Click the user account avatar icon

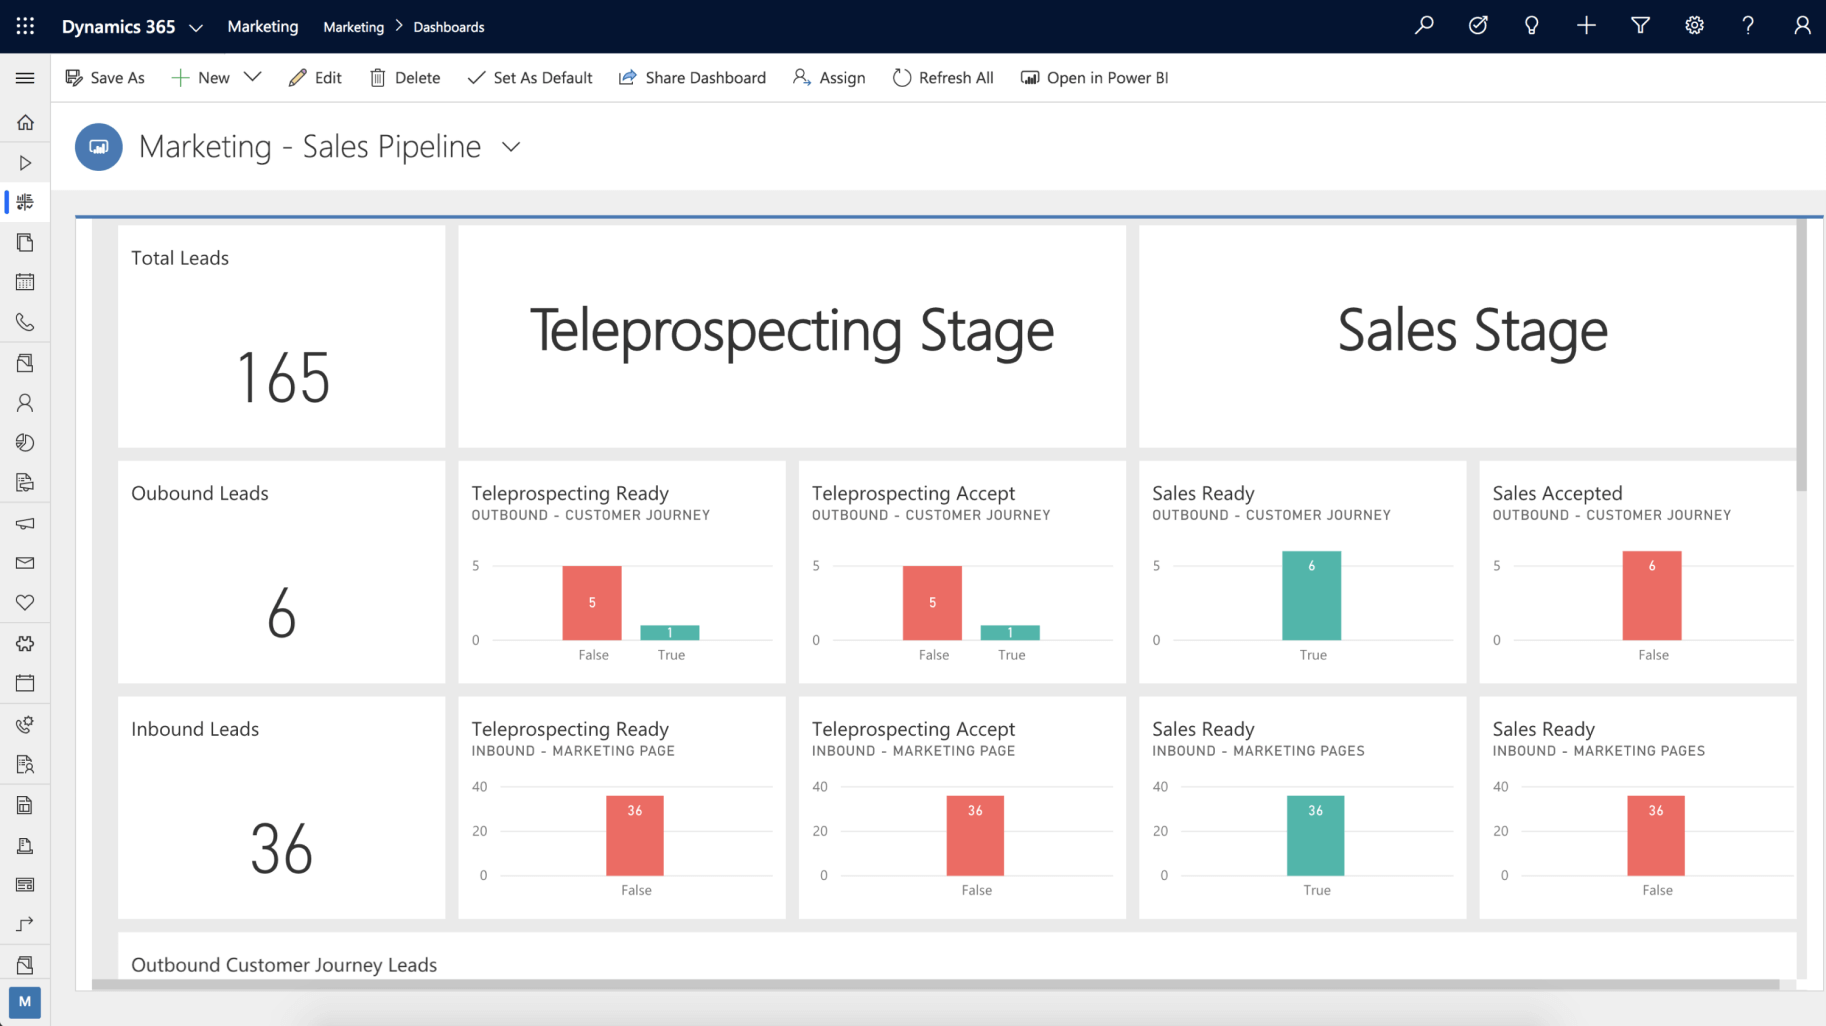click(1801, 26)
